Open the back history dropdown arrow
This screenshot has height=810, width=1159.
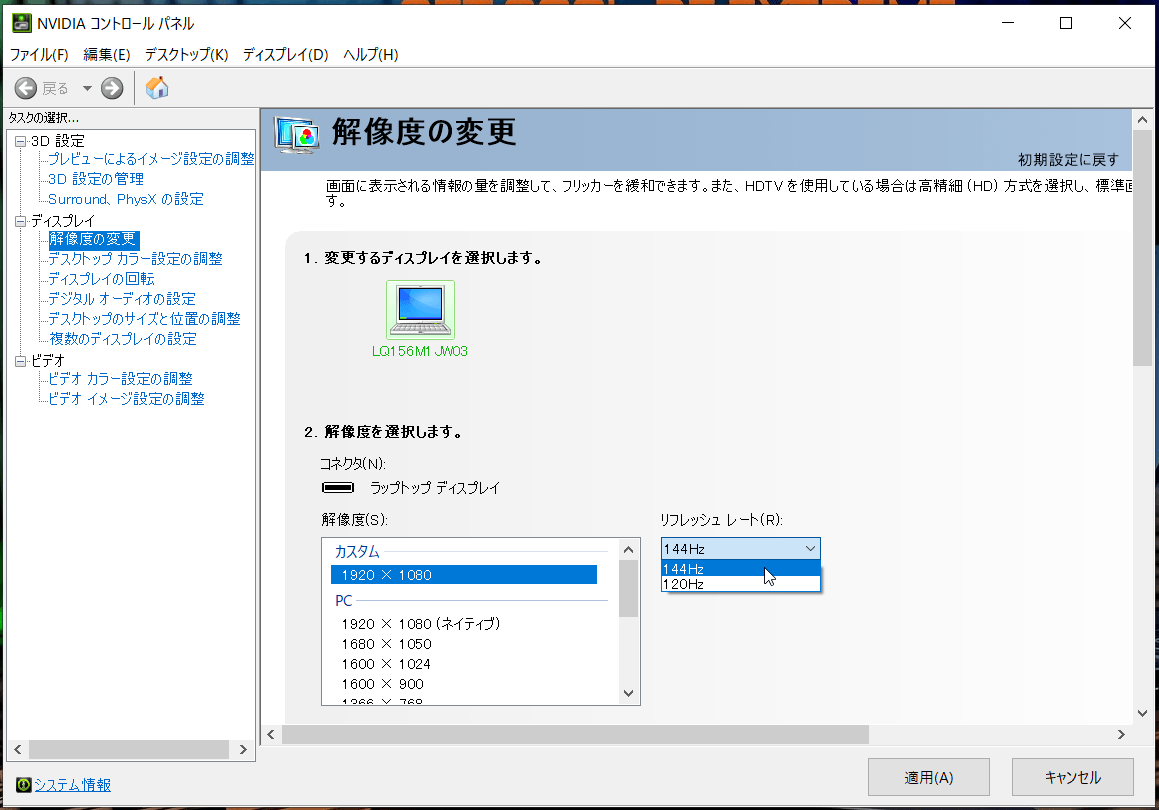[x=87, y=89]
